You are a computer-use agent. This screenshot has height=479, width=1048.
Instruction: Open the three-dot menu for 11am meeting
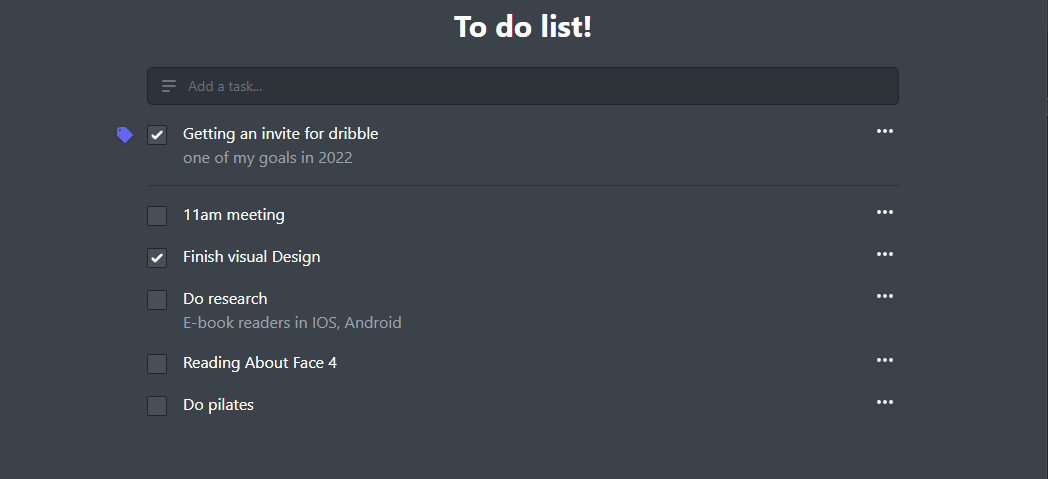(x=884, y=212)
